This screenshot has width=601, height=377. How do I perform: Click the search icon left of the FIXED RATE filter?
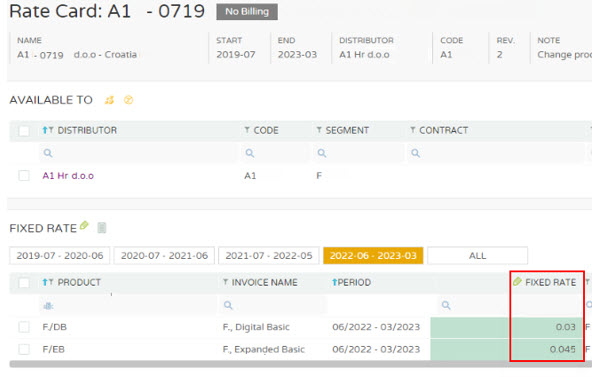[x=446, y=305]
